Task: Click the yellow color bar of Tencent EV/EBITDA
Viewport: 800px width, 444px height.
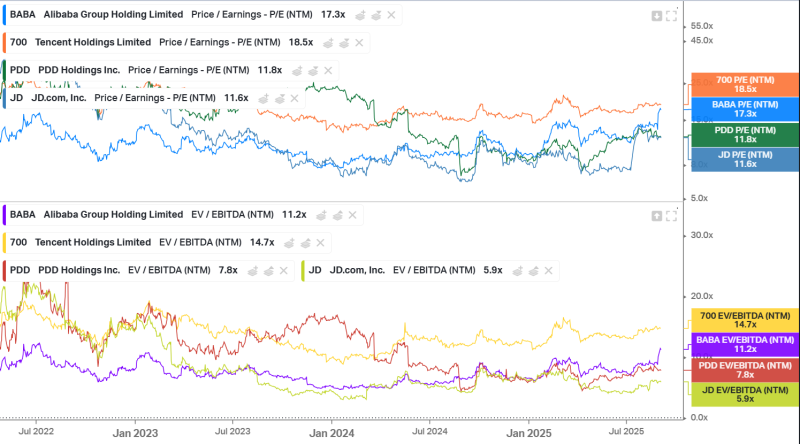Action: pos(5,243)
